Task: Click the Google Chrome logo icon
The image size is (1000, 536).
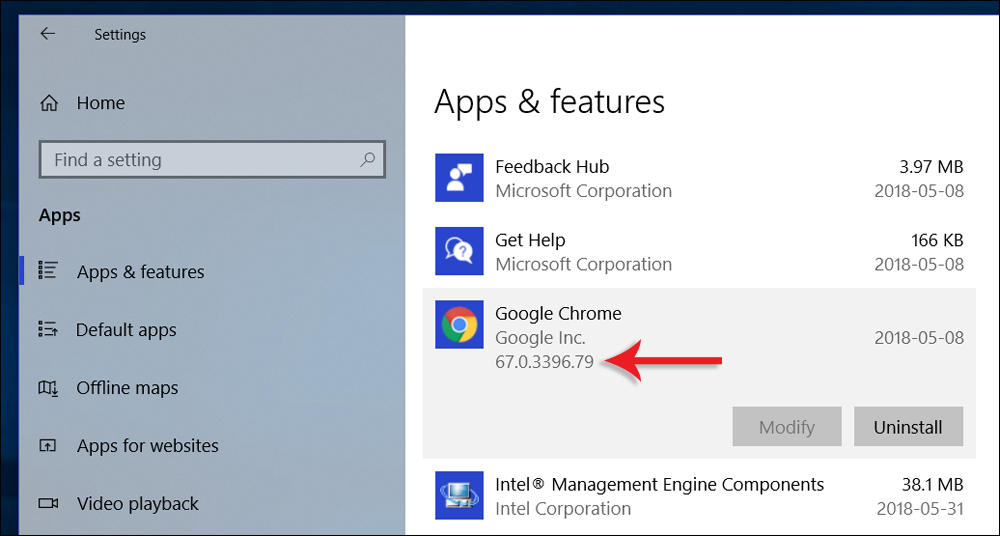Action: coord(460,325)
